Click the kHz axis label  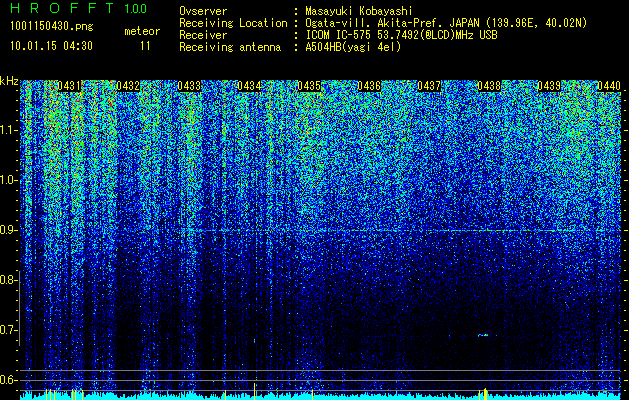pyautogui.click(x=10, y=81)
